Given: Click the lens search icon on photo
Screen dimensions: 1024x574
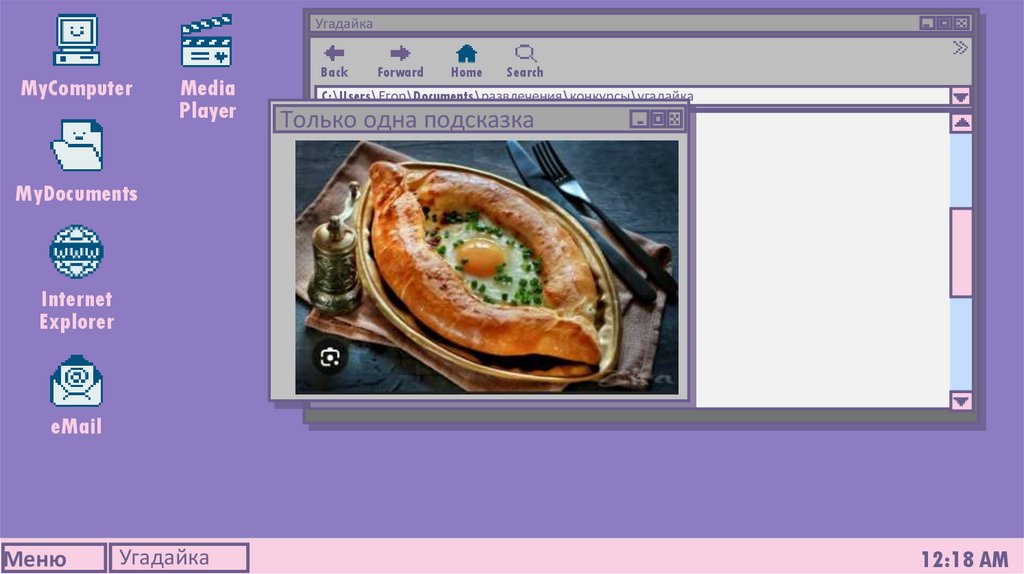Looking at the screenshot, I should tap(330, 357).
